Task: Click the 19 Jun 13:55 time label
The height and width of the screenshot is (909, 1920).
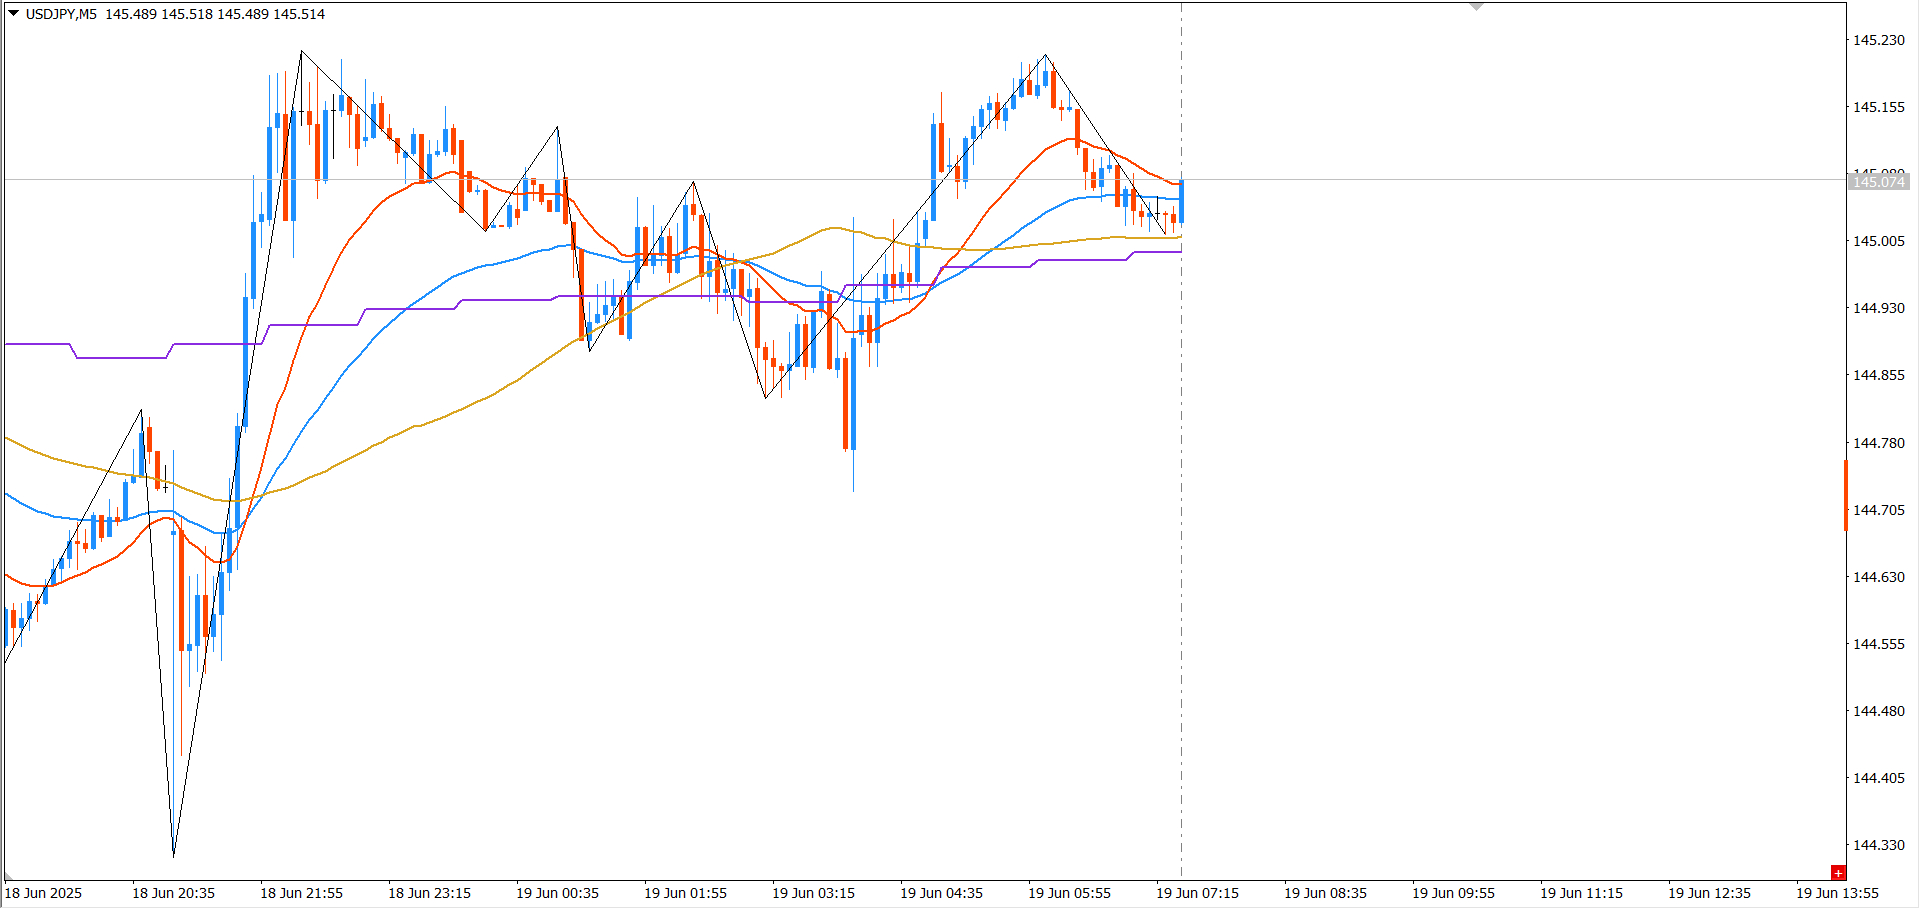Action: [1837, 893]
